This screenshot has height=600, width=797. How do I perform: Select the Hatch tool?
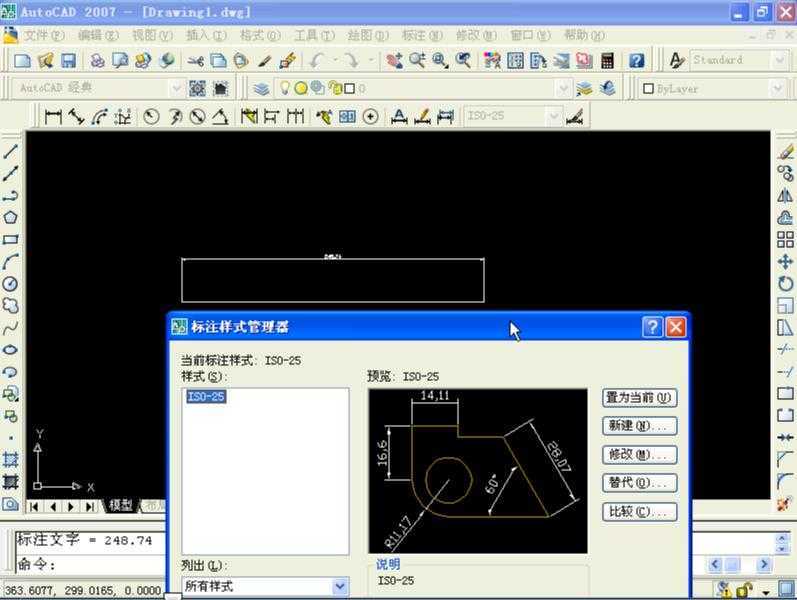(x=11, y=460)
